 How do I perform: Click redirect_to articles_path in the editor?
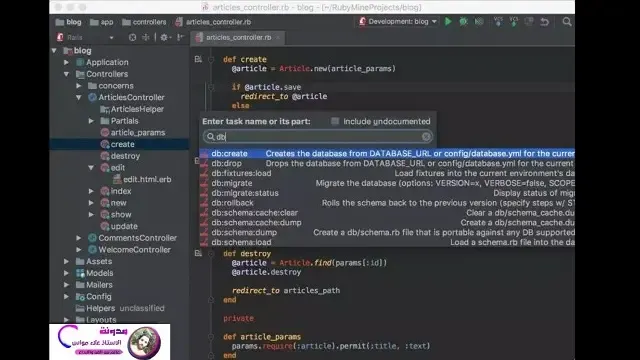tap(286, 291)
